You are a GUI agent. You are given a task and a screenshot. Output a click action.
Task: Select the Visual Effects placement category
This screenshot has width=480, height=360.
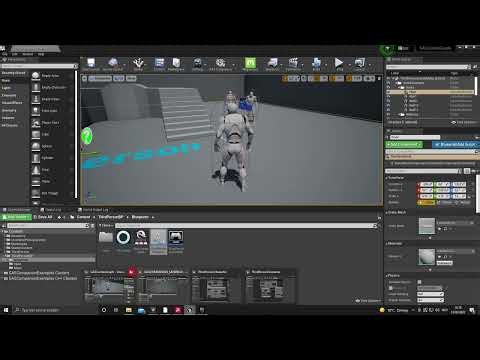(x=12, y=103)
